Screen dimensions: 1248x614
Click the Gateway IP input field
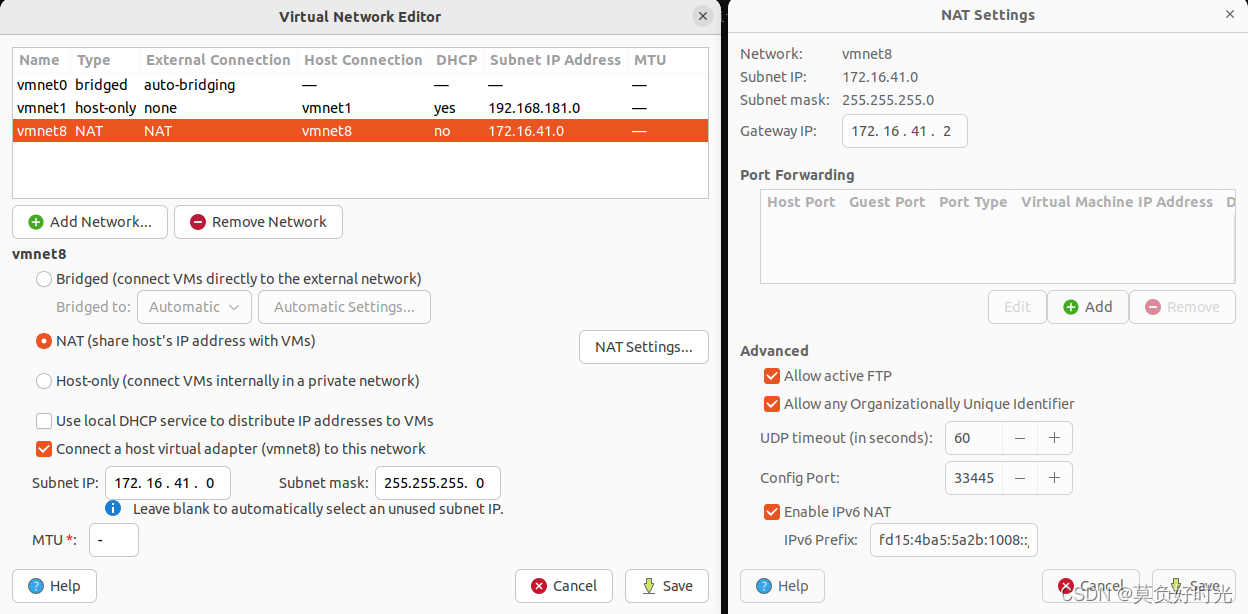pos(904,131)
